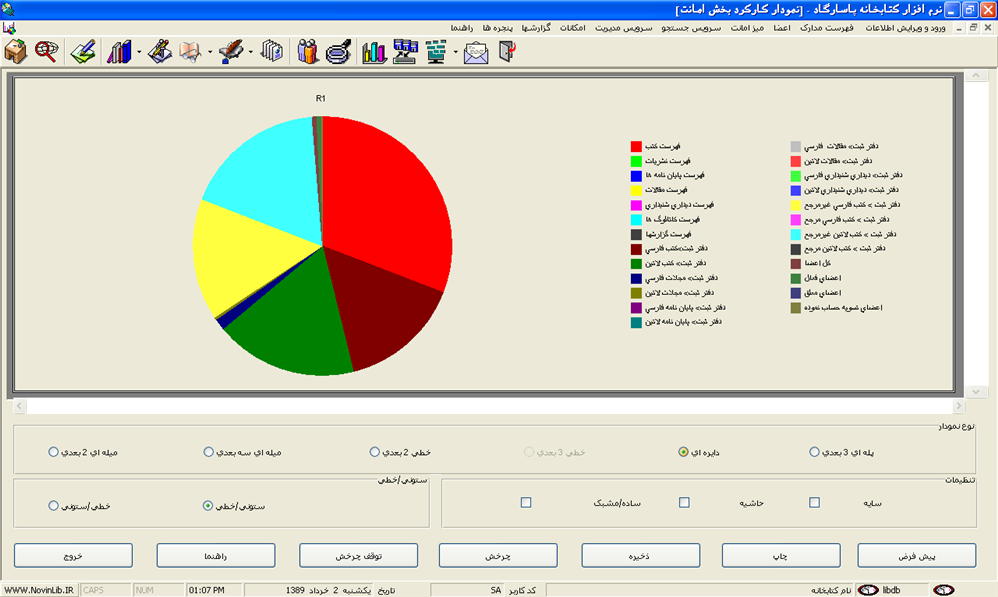
Task: Open the میز امانت menu
Action: [x=750, y=27]
